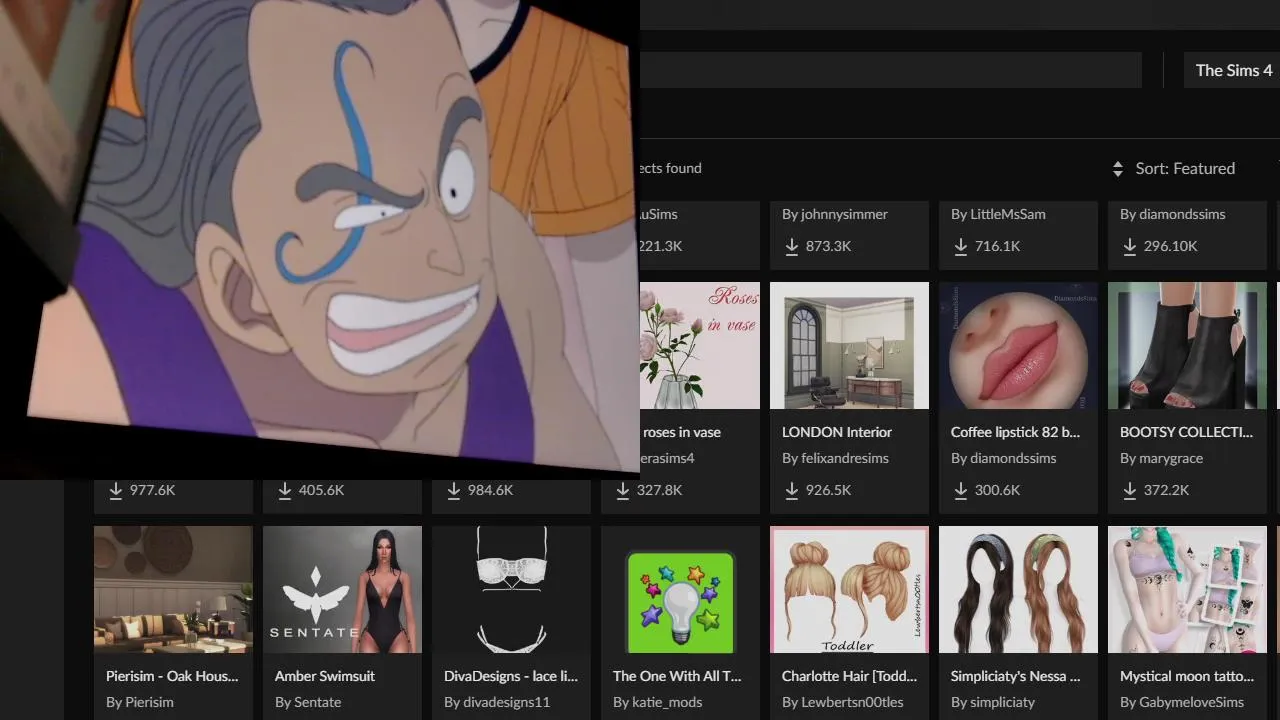This screenshot has height=720, width=1280.
Task: Click download icon next to 296.10K
Action: tap(1130, 246)
